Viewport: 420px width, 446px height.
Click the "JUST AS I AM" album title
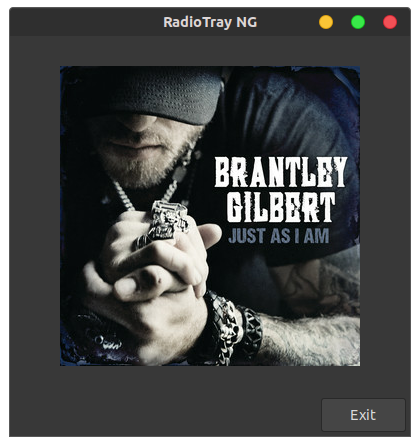click(279, 236)
